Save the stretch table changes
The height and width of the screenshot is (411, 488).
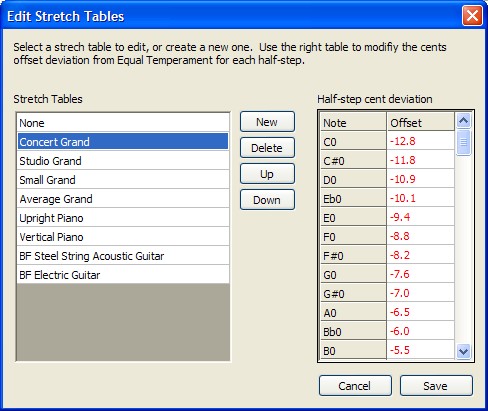[436, 386]
